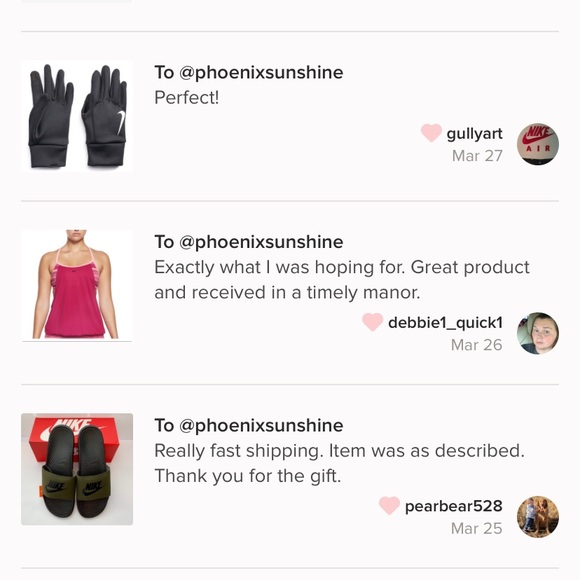Screen dimensions: 580x580
Task: Tap @phoenixsunshine in the slides review
Action: (x=261, y=426)
